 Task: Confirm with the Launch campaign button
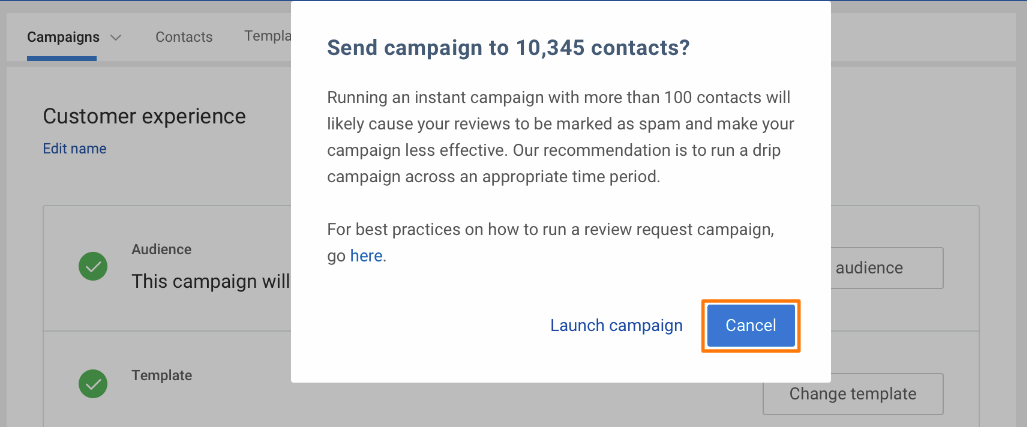coord(616,326)
